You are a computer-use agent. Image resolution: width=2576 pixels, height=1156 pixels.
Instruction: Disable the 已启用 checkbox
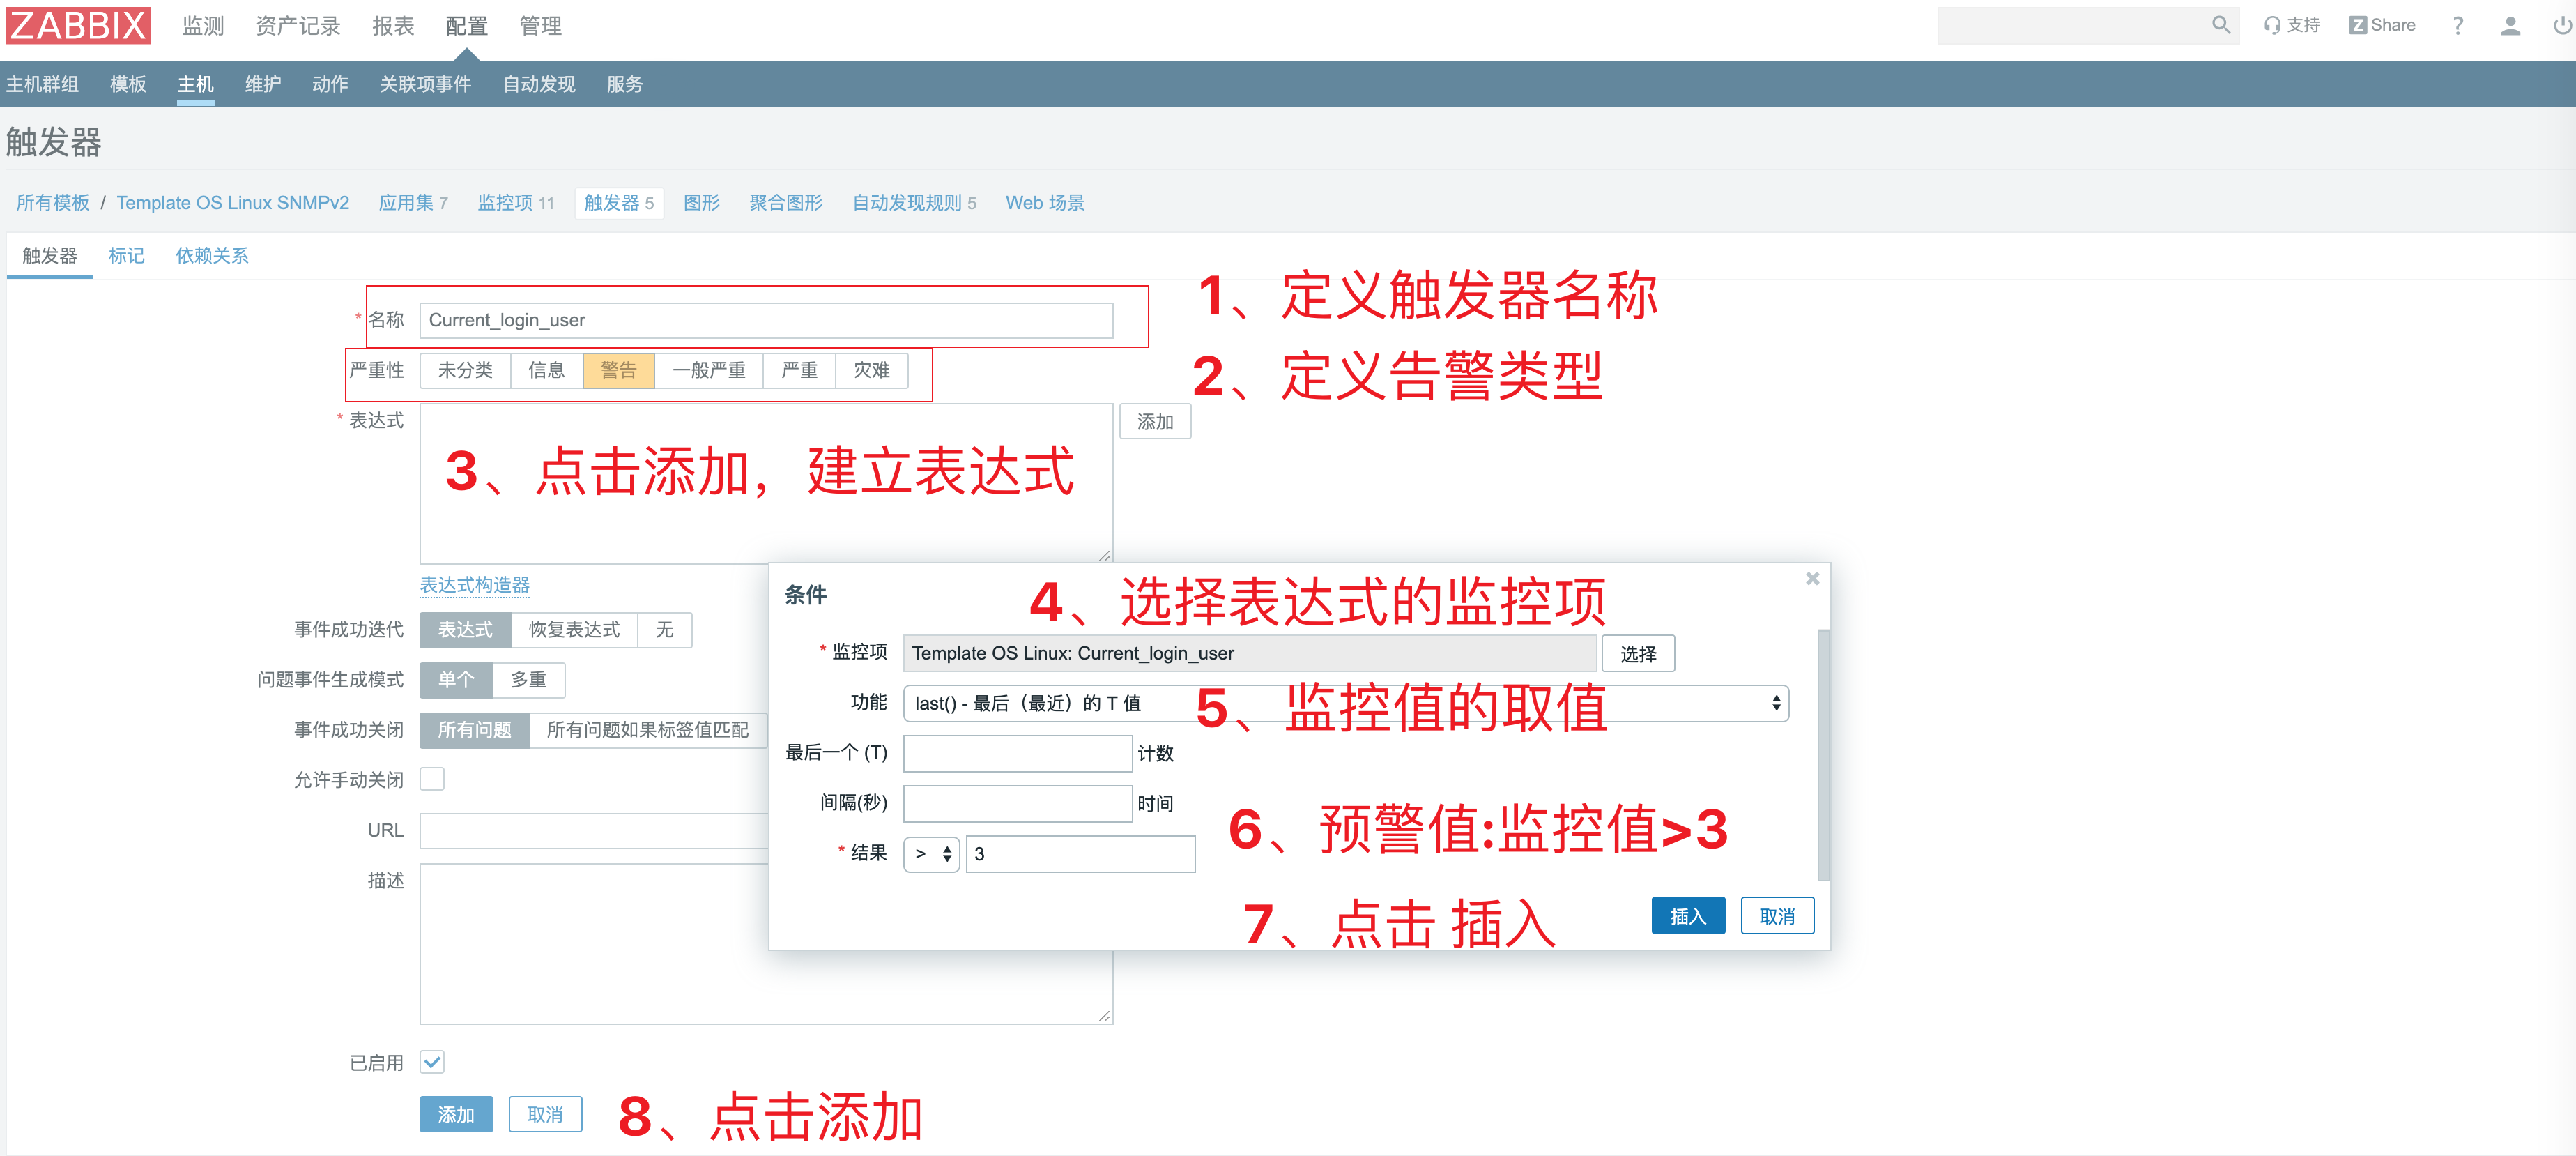[x=431, y=1062]
